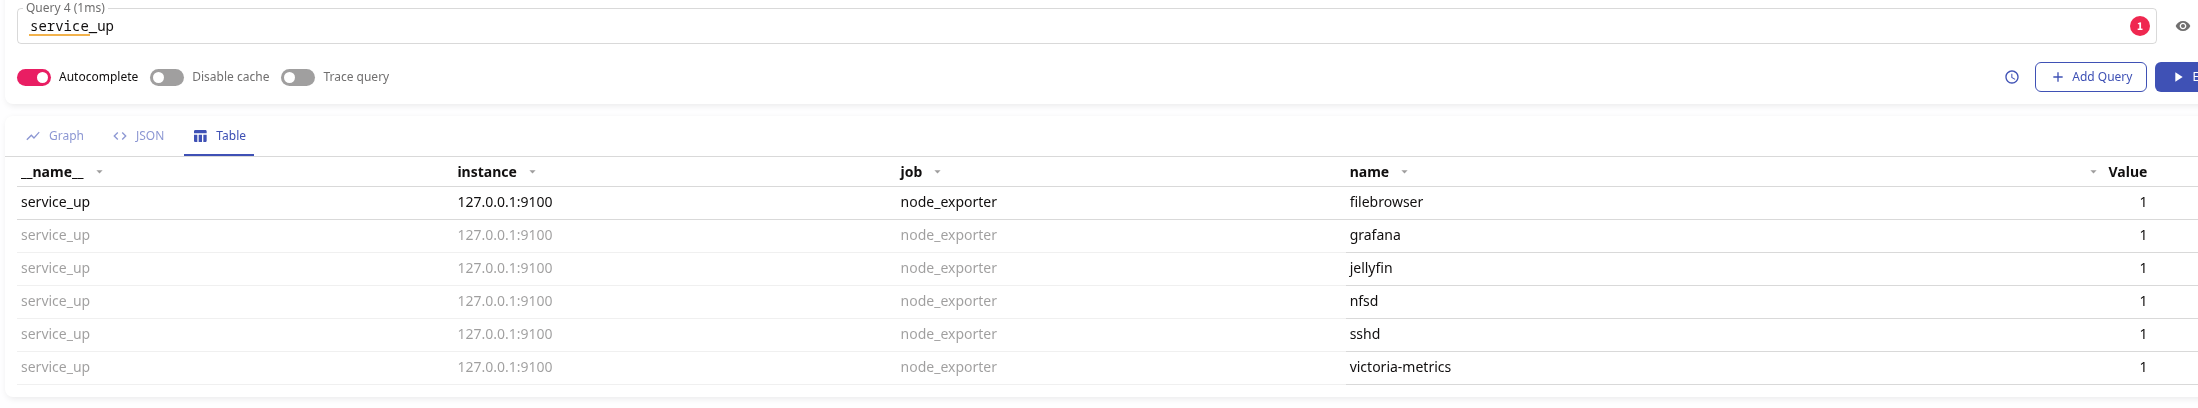Screen dimensions: 2198x408
Task: Disable the Autocomplete switch
Action: point(34,77)
